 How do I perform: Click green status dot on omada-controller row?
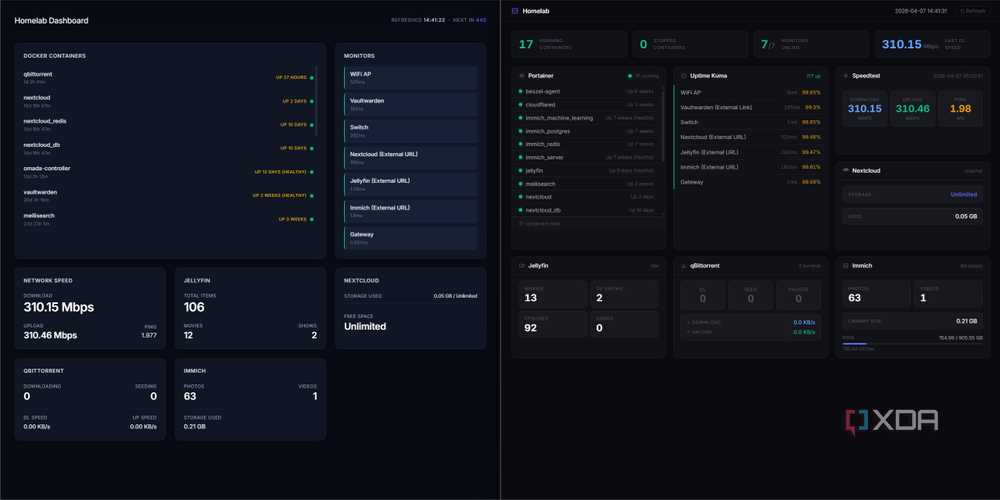pos(311,172)
